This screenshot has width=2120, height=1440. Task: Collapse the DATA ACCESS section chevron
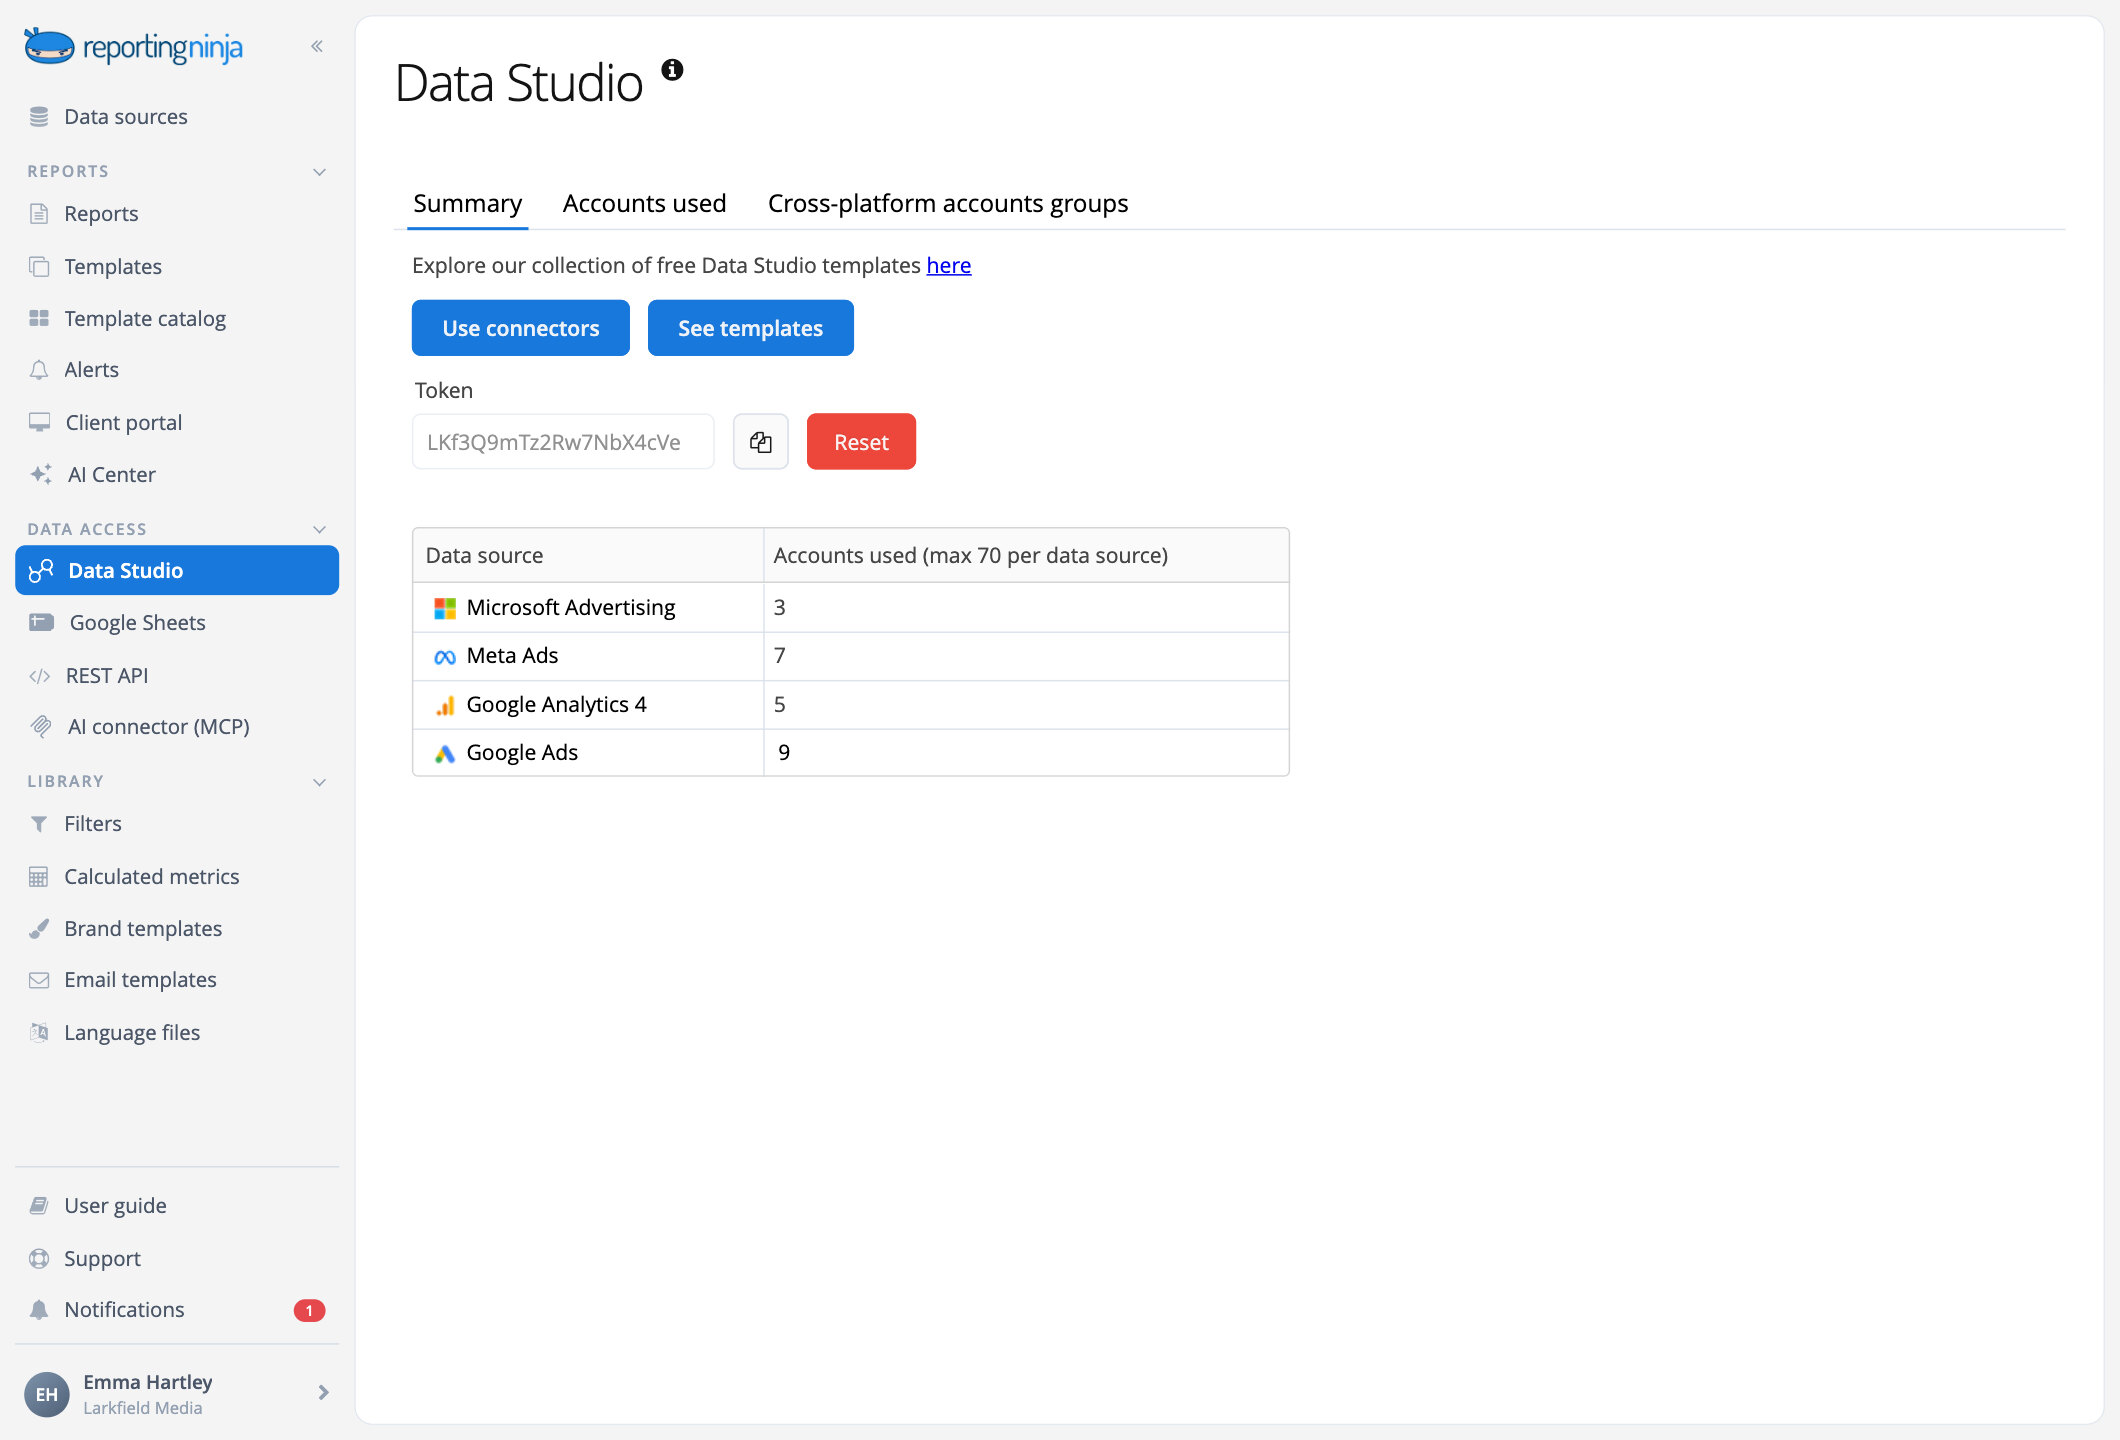[x=320, y=530]
